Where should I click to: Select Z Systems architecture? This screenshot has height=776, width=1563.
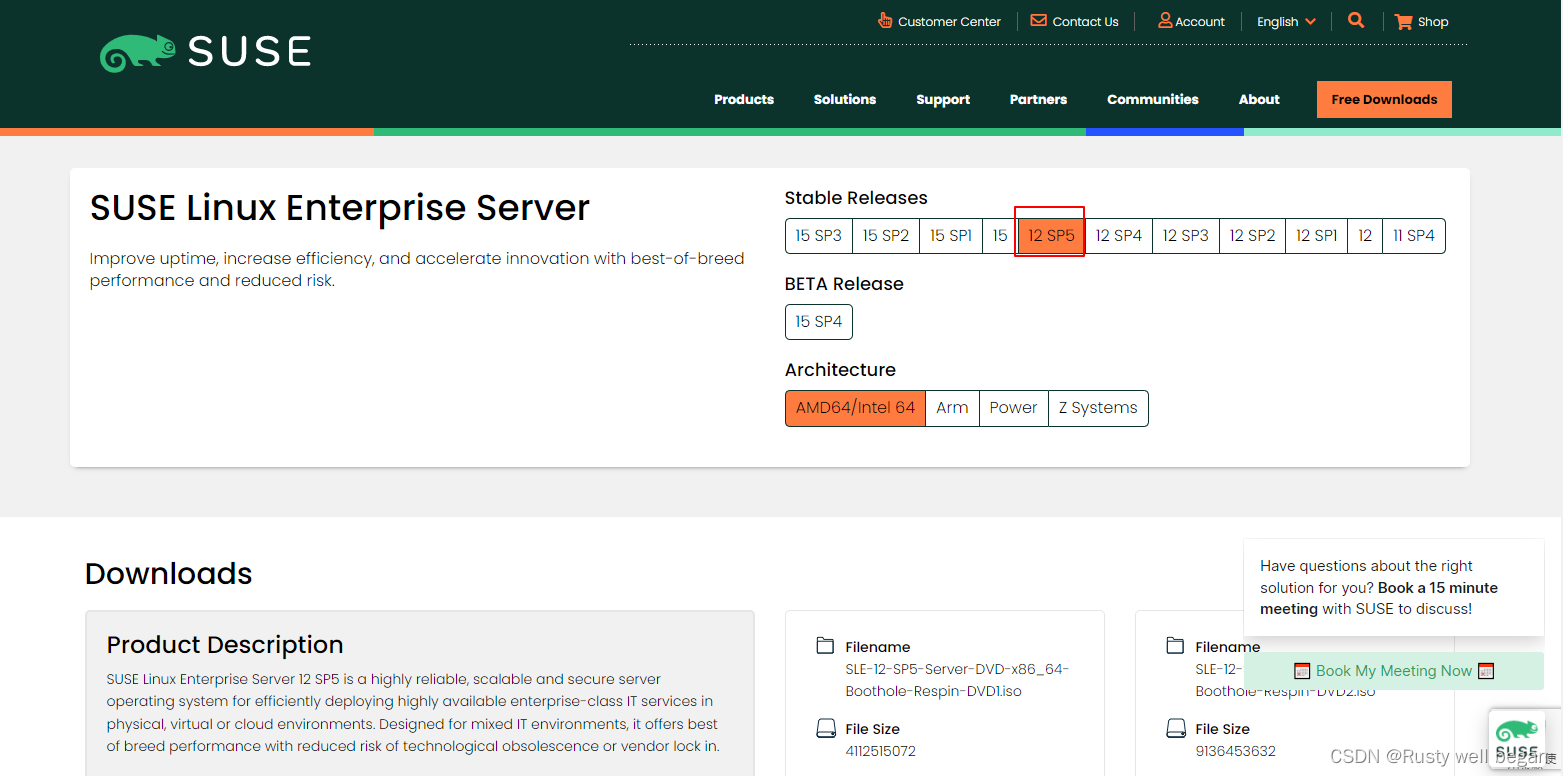click(1098, 408)
